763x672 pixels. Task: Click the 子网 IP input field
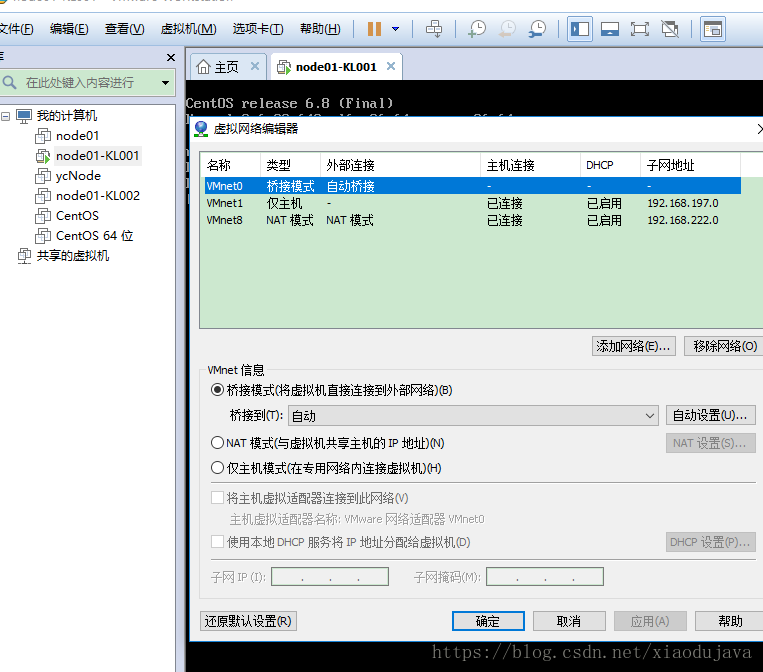point(330,577)
